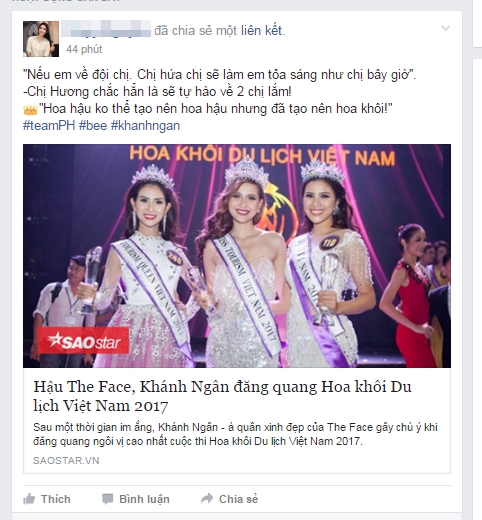
Task: Click the Bình luận speech bubble icon
Action: (107, 499)
